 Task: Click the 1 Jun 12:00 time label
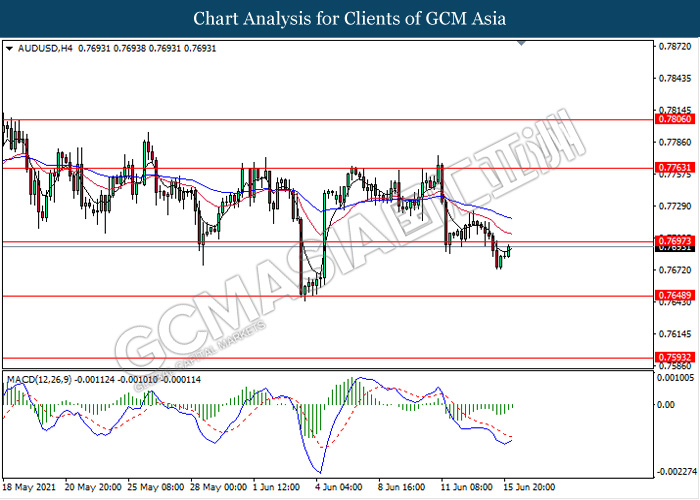pos(276,487)
